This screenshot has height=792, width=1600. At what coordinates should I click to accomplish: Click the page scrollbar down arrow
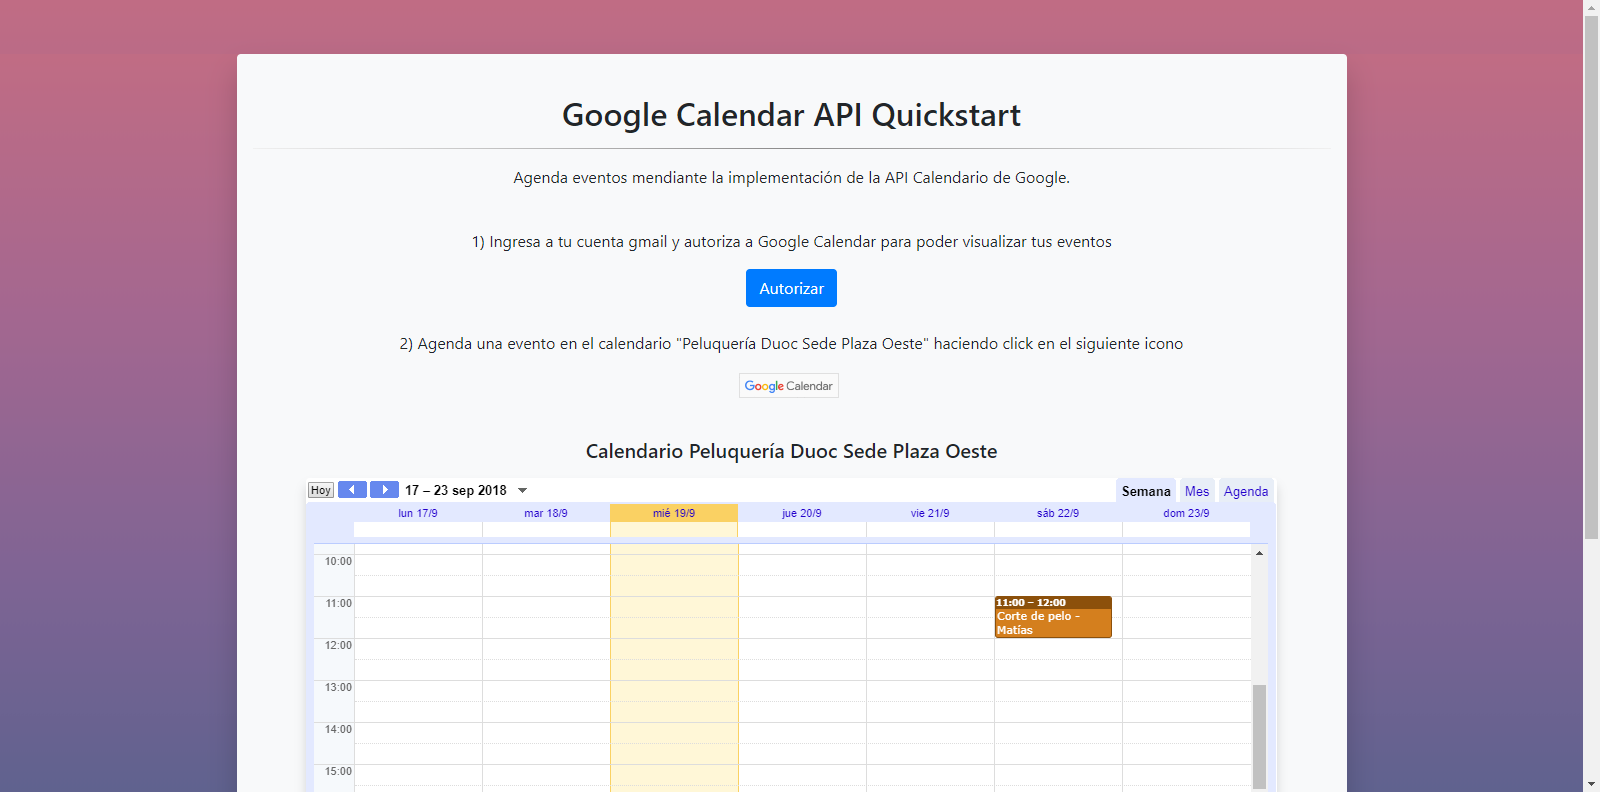coord(1591,784)
